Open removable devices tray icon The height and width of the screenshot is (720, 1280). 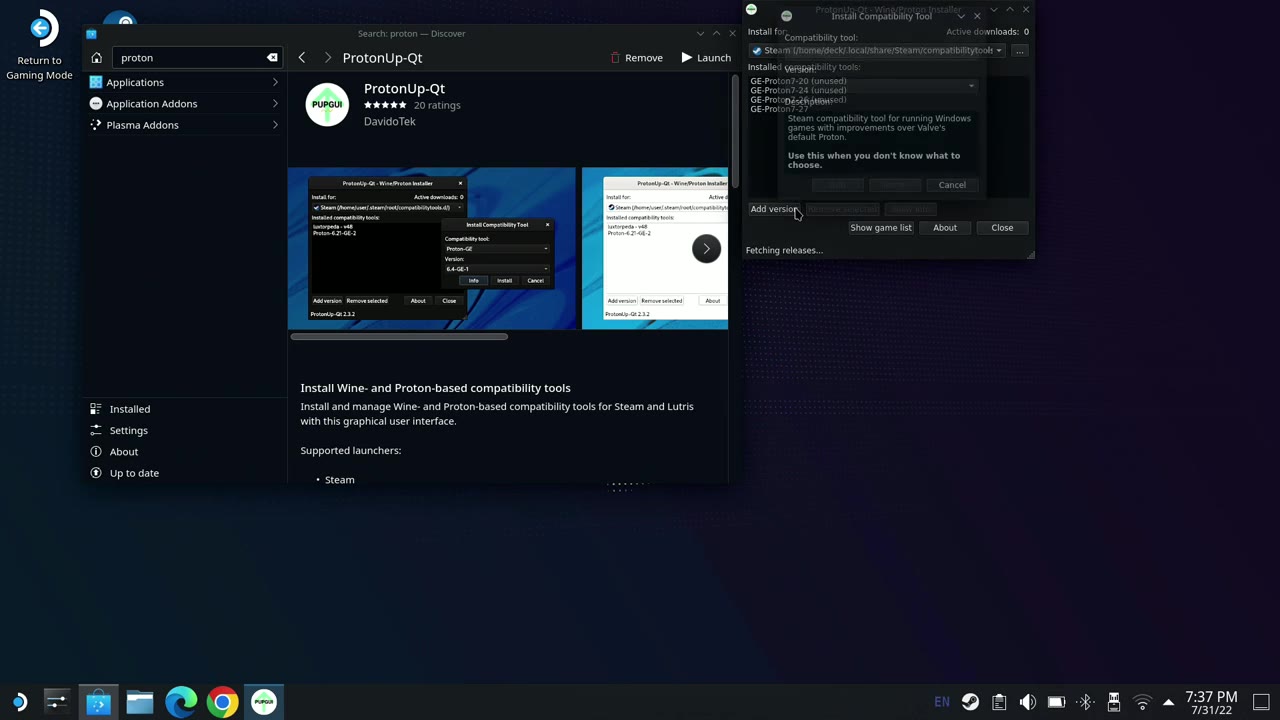(x=1113, y=702)
